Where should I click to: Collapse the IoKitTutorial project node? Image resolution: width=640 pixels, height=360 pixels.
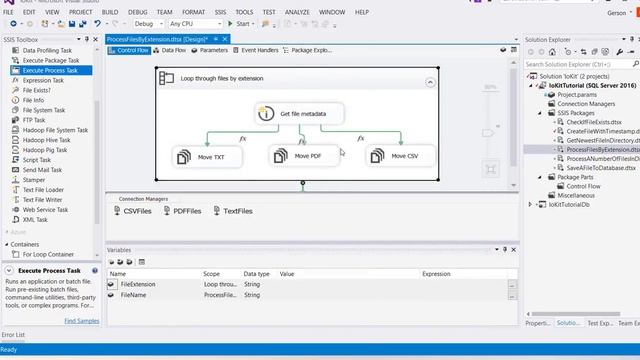[x=531, y=86]
